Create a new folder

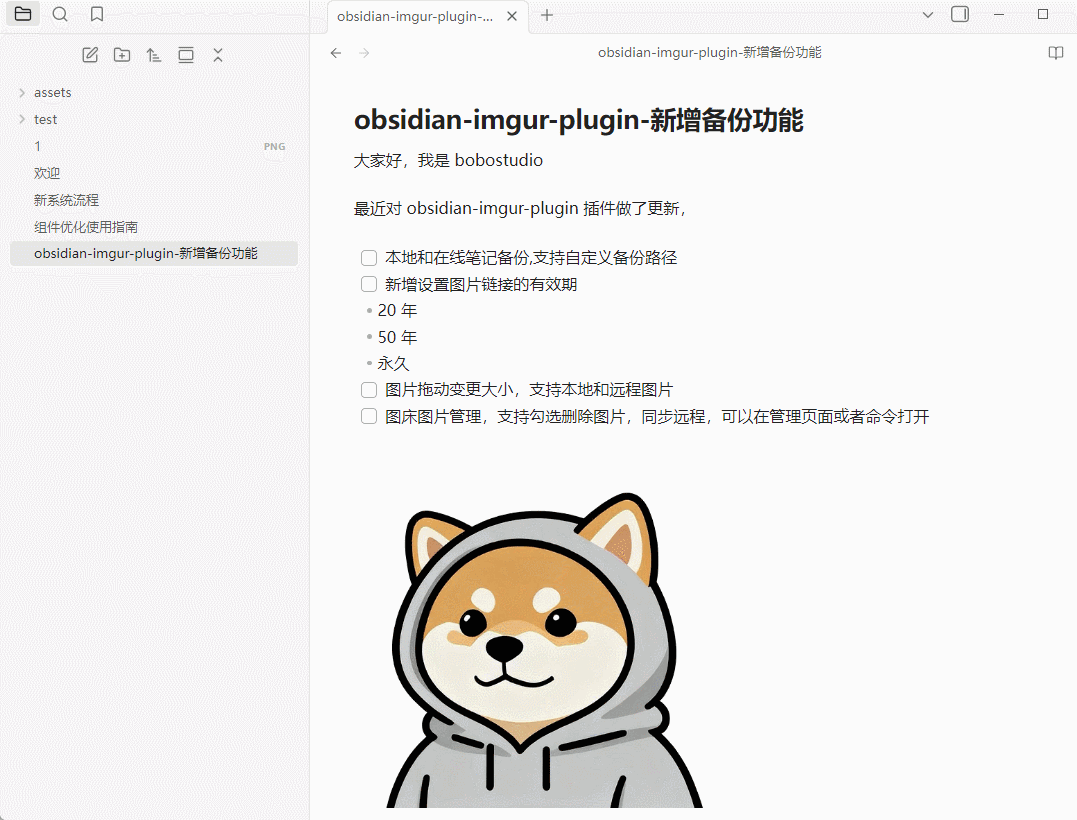121,55
